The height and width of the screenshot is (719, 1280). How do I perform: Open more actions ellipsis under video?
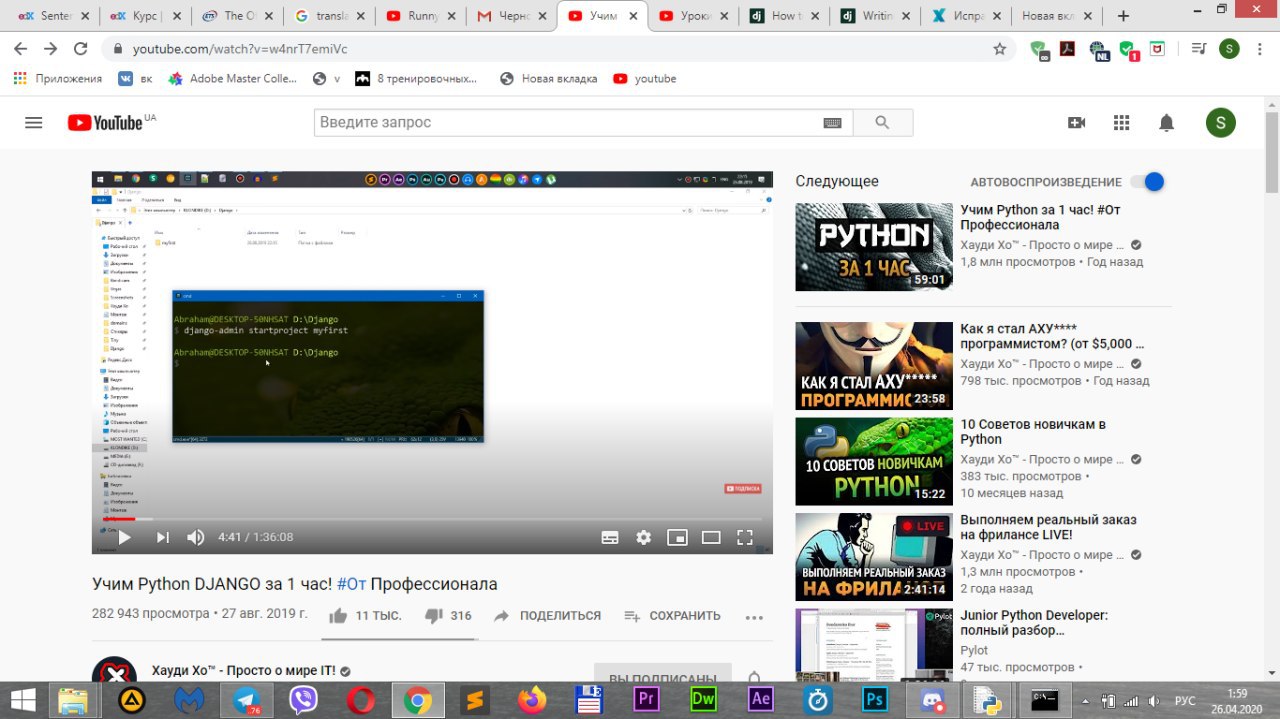click(x=754, y=618)
